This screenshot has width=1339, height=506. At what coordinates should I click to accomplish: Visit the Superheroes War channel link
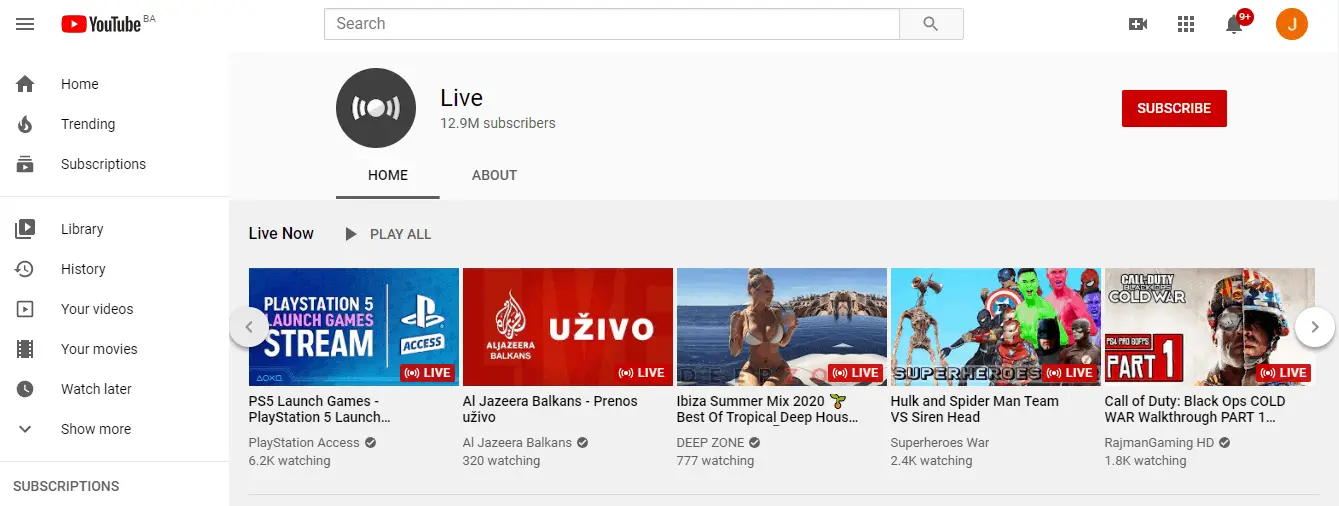click(x=940, y=443)
